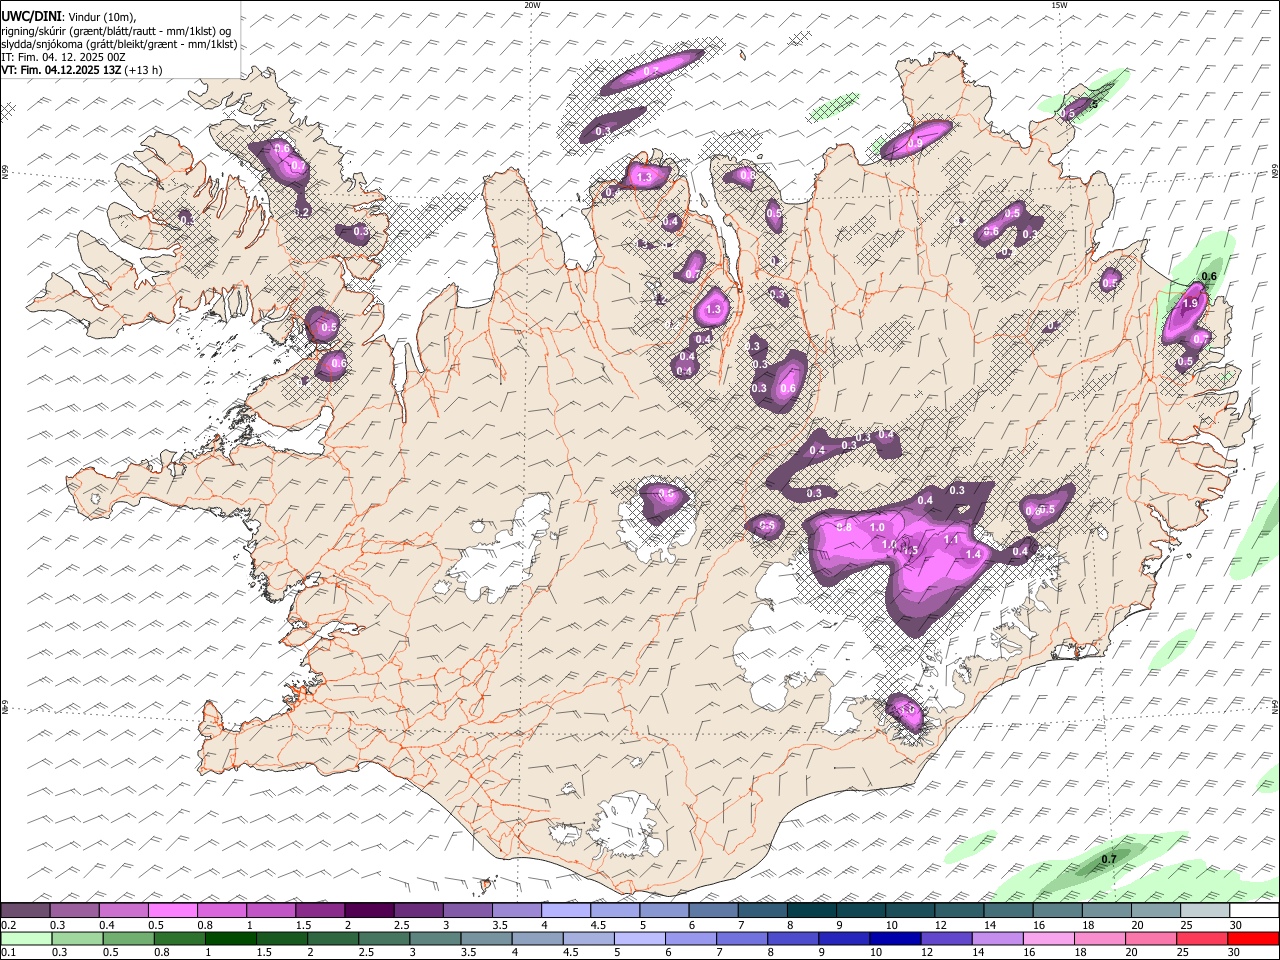The width and height of the screenshot is (1280, 960).
Task: Click the crimson 25 swatch in lower legend
Action: pyautogui.click(x=1201, y=939)
